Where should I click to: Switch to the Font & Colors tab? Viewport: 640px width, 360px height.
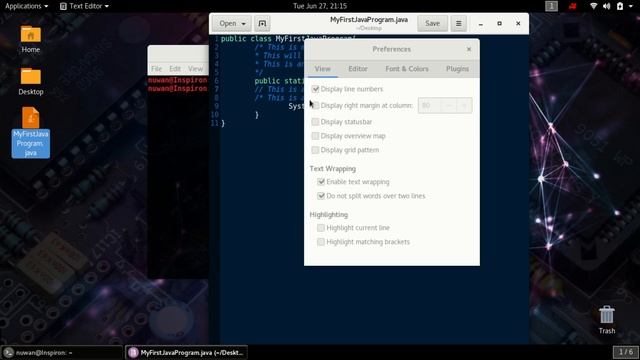coord(407,69)
